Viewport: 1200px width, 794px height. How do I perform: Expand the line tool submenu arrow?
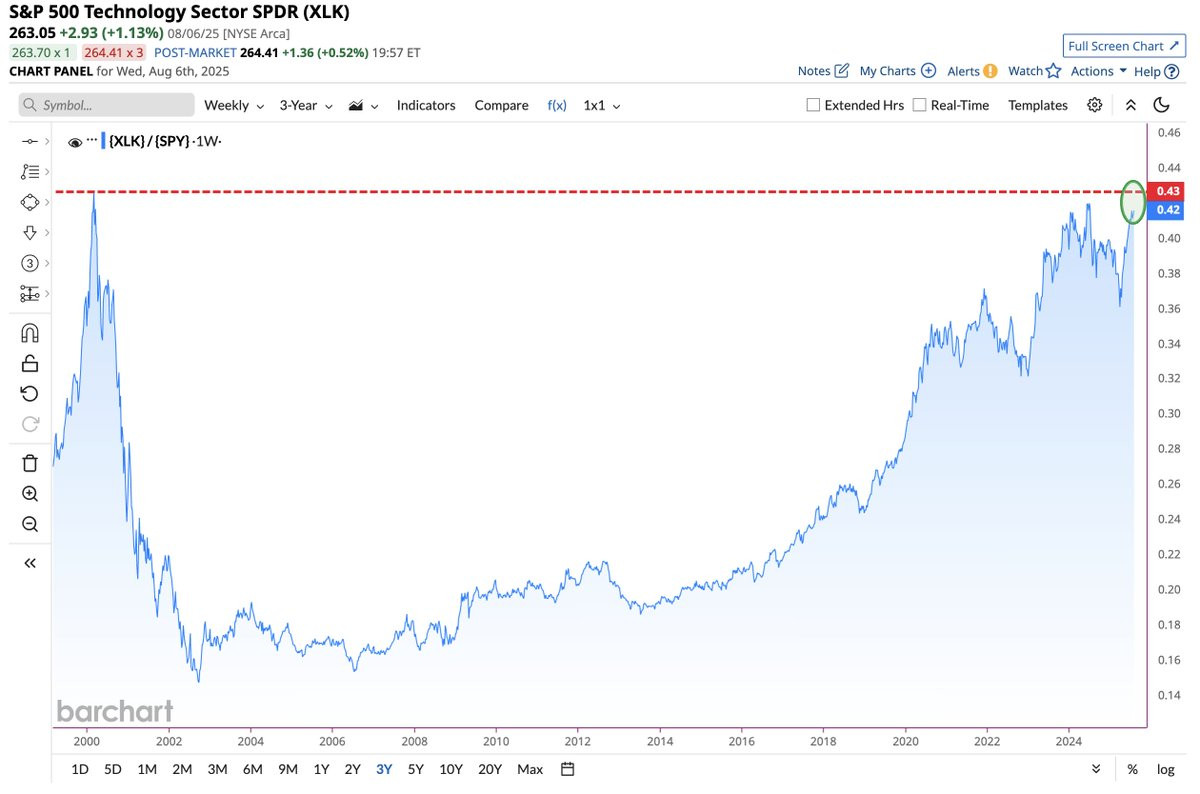(47, 142)
